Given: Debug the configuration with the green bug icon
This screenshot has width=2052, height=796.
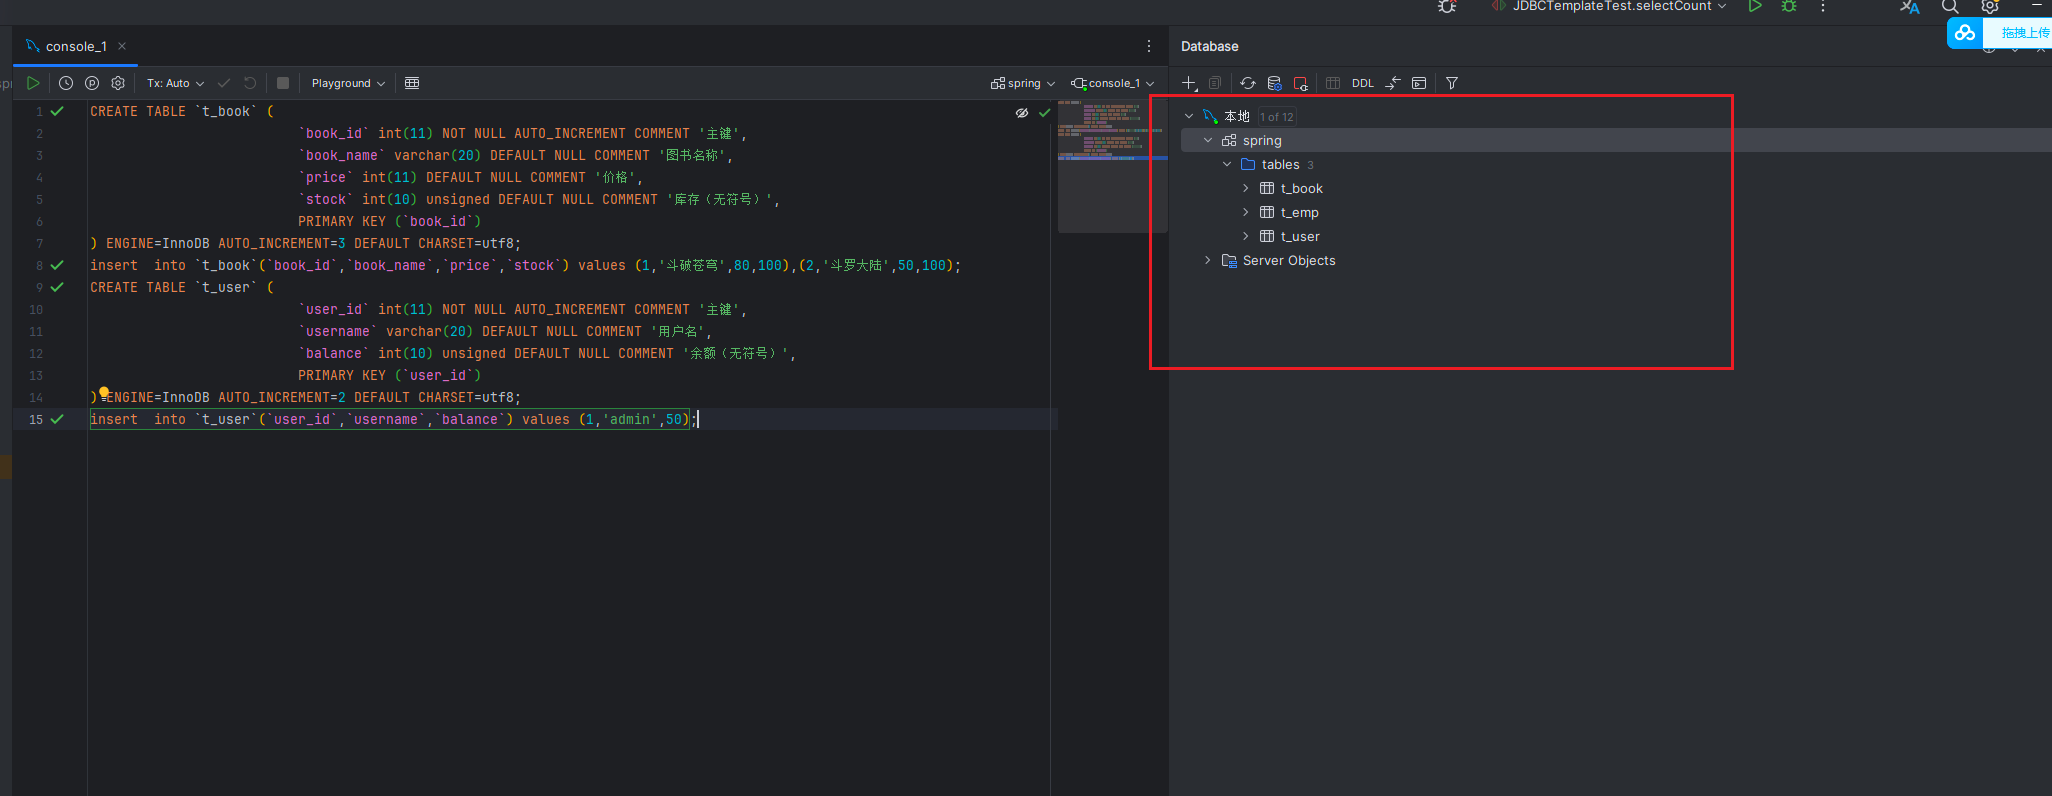Looking at the screenshot, I should coord(1789,7).
